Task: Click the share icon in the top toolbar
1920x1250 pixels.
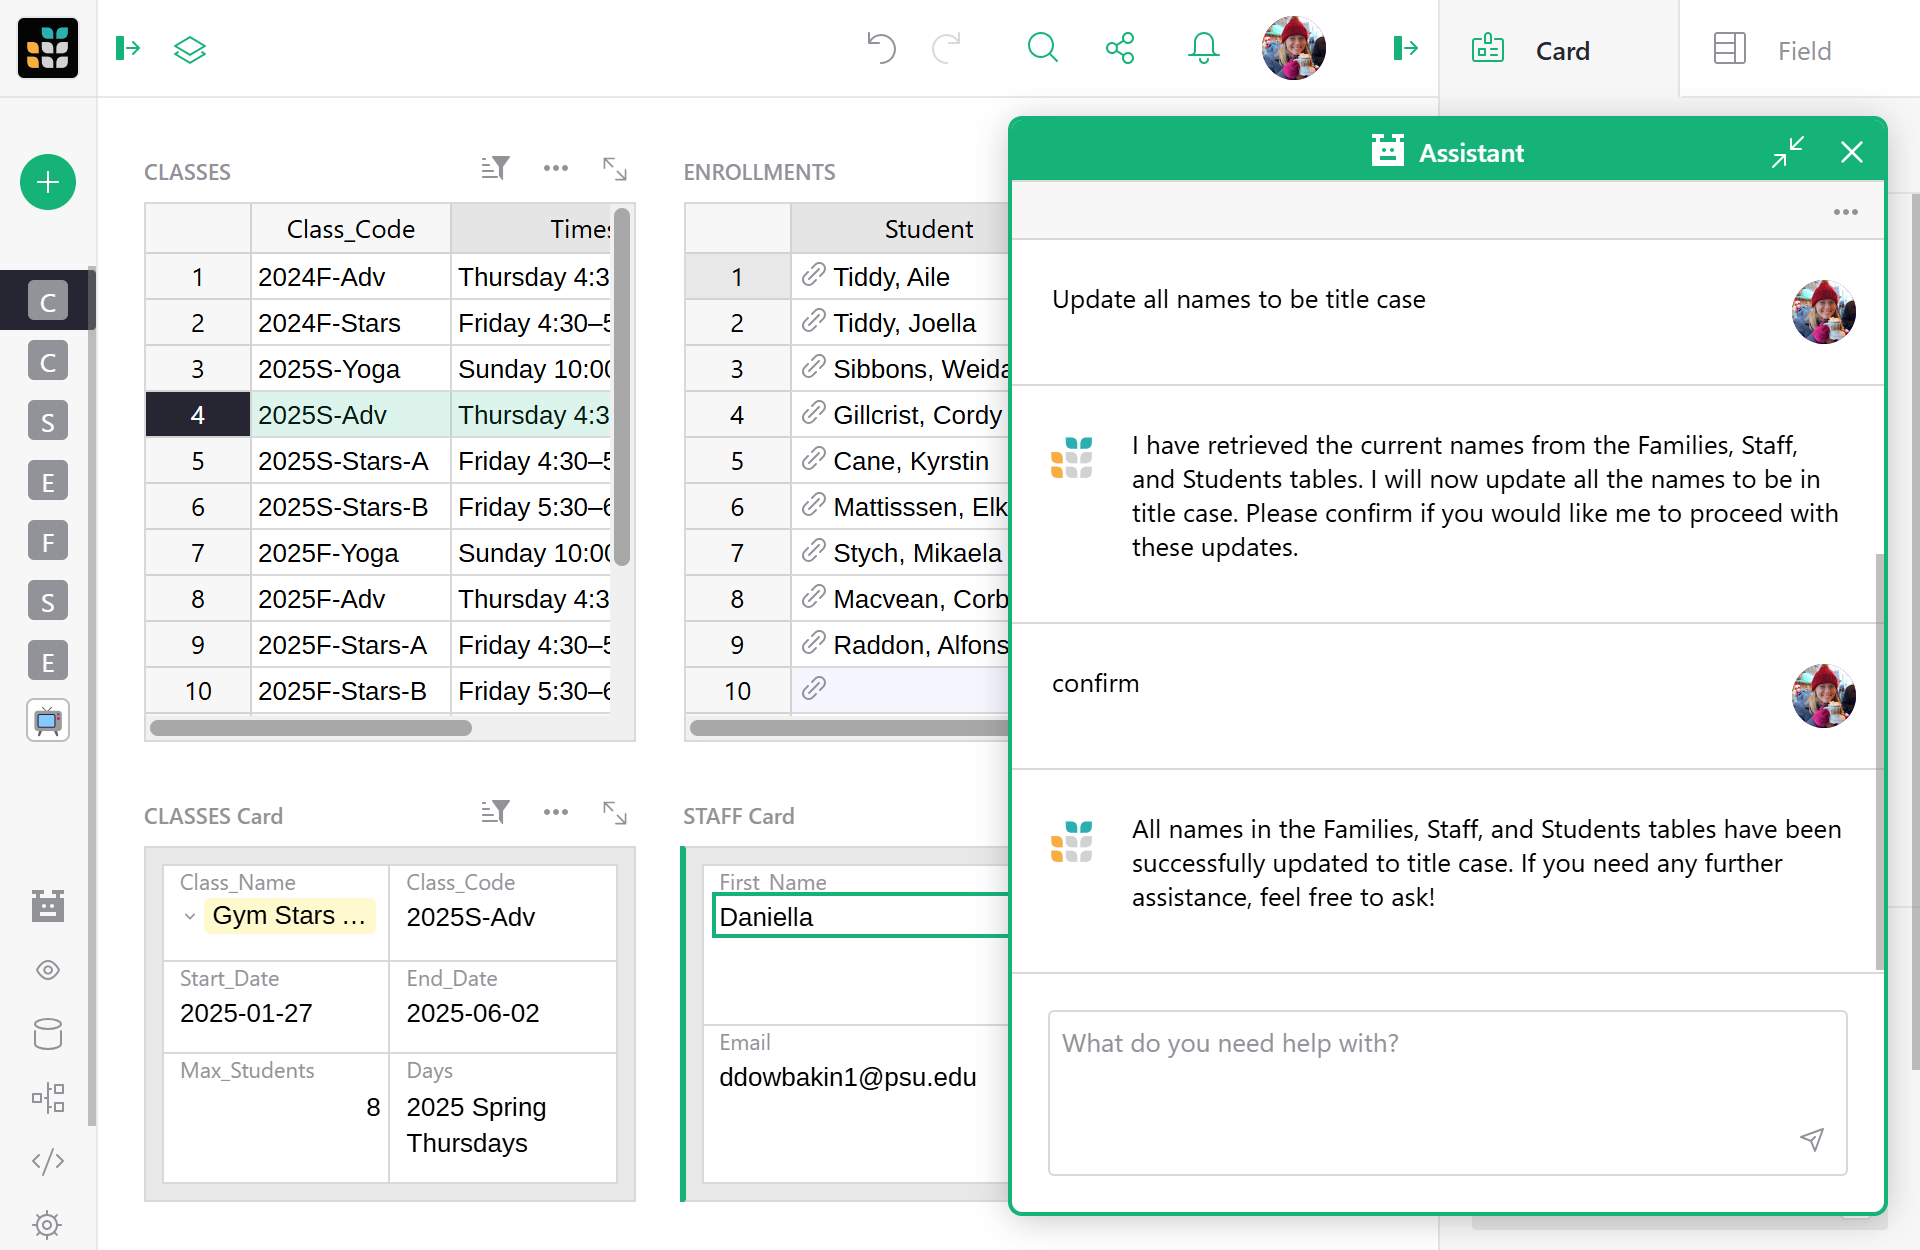Action: pyautogui.click(x=1119, y=47)
